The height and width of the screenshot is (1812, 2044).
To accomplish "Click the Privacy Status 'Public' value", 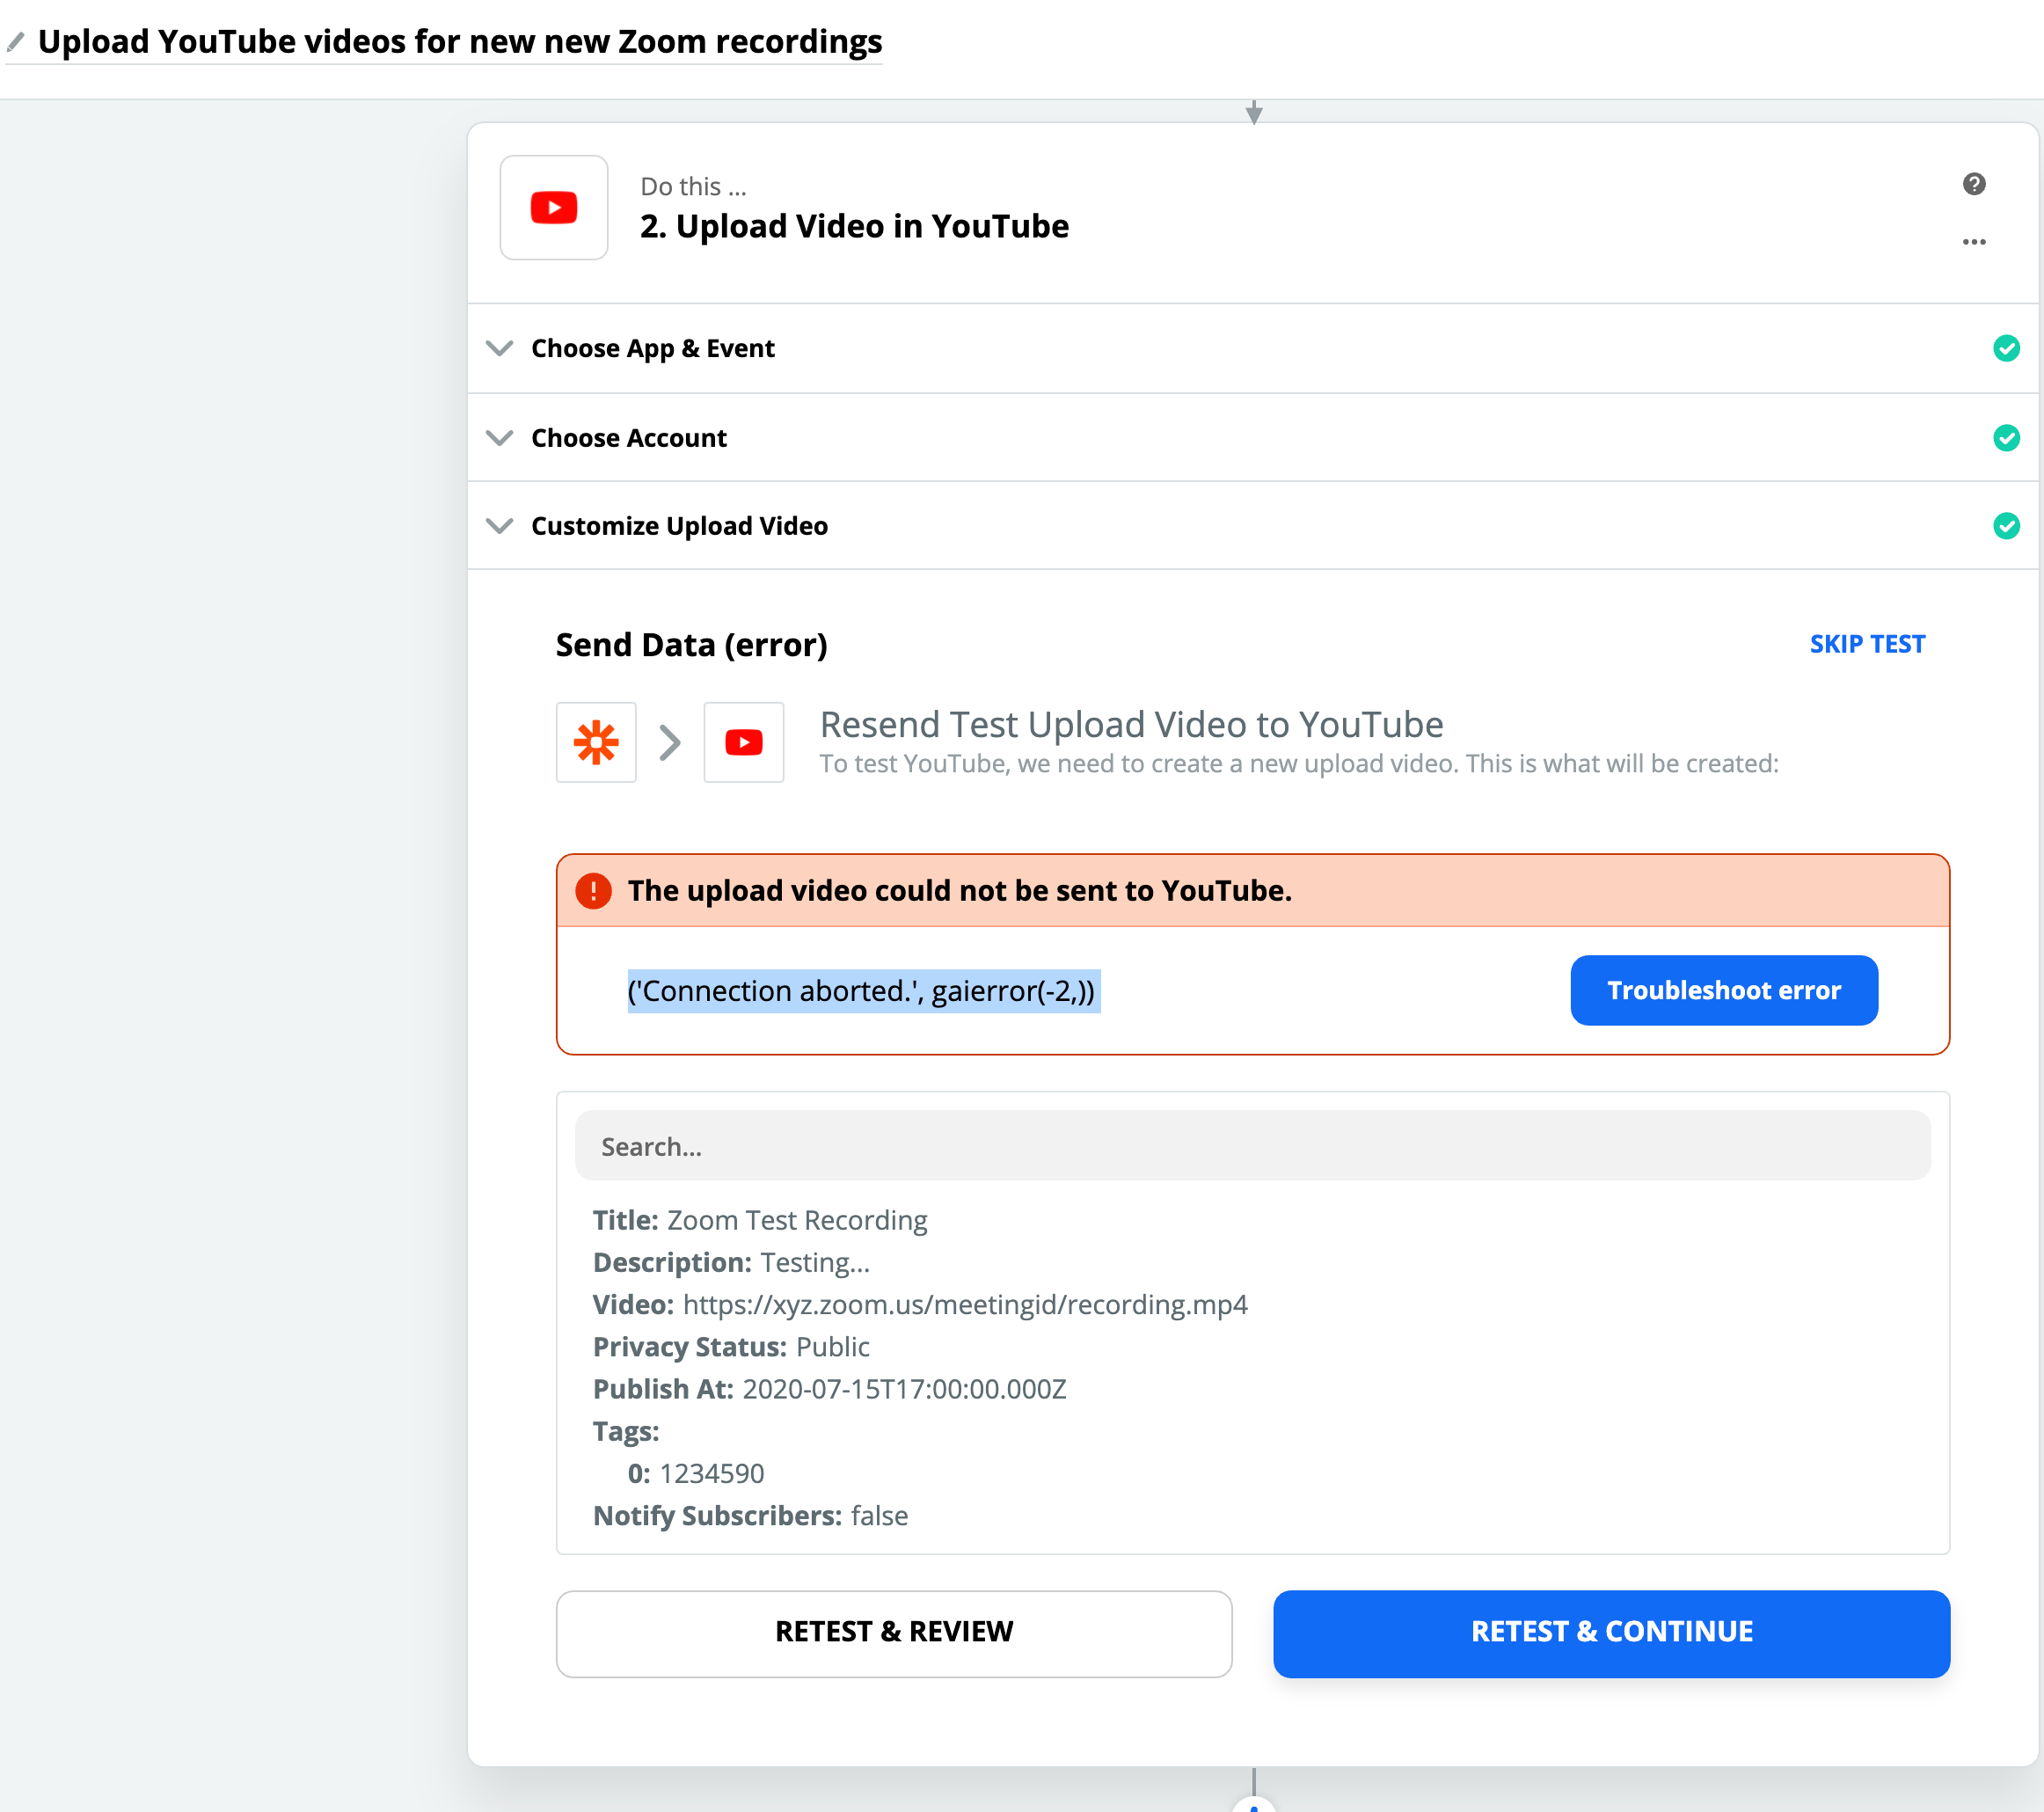I will pos(832,1347).
